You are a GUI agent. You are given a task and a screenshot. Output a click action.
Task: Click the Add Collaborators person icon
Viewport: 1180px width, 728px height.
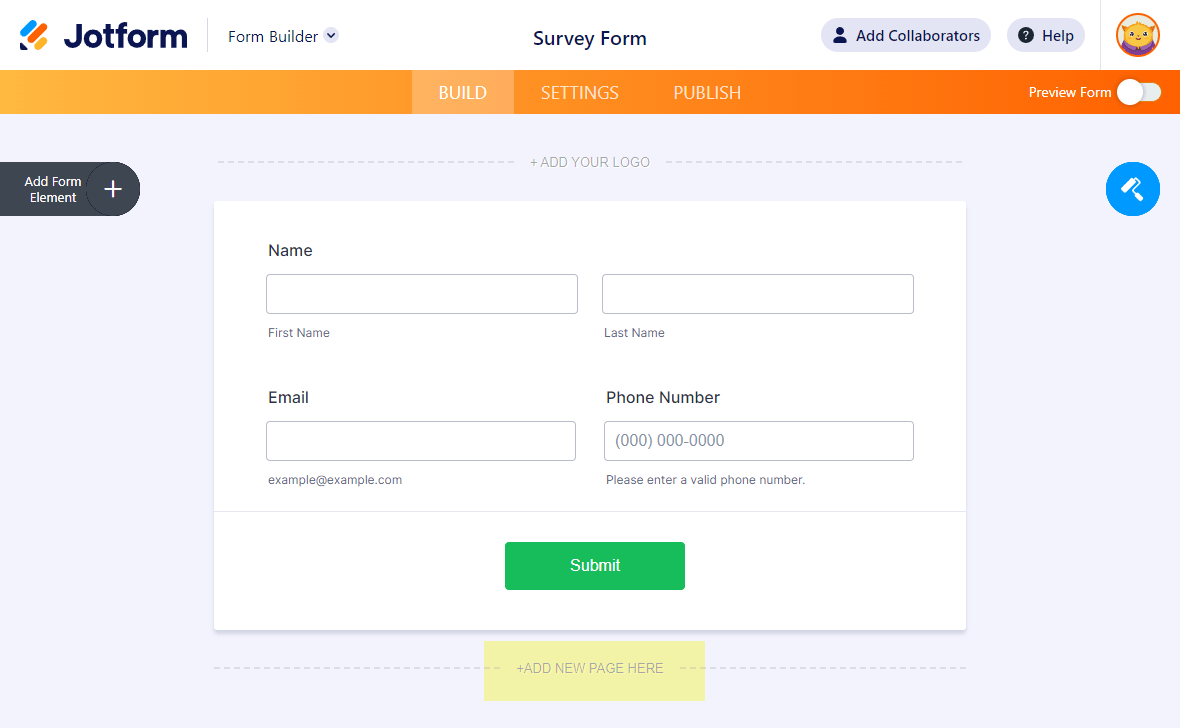click(840, 36)
